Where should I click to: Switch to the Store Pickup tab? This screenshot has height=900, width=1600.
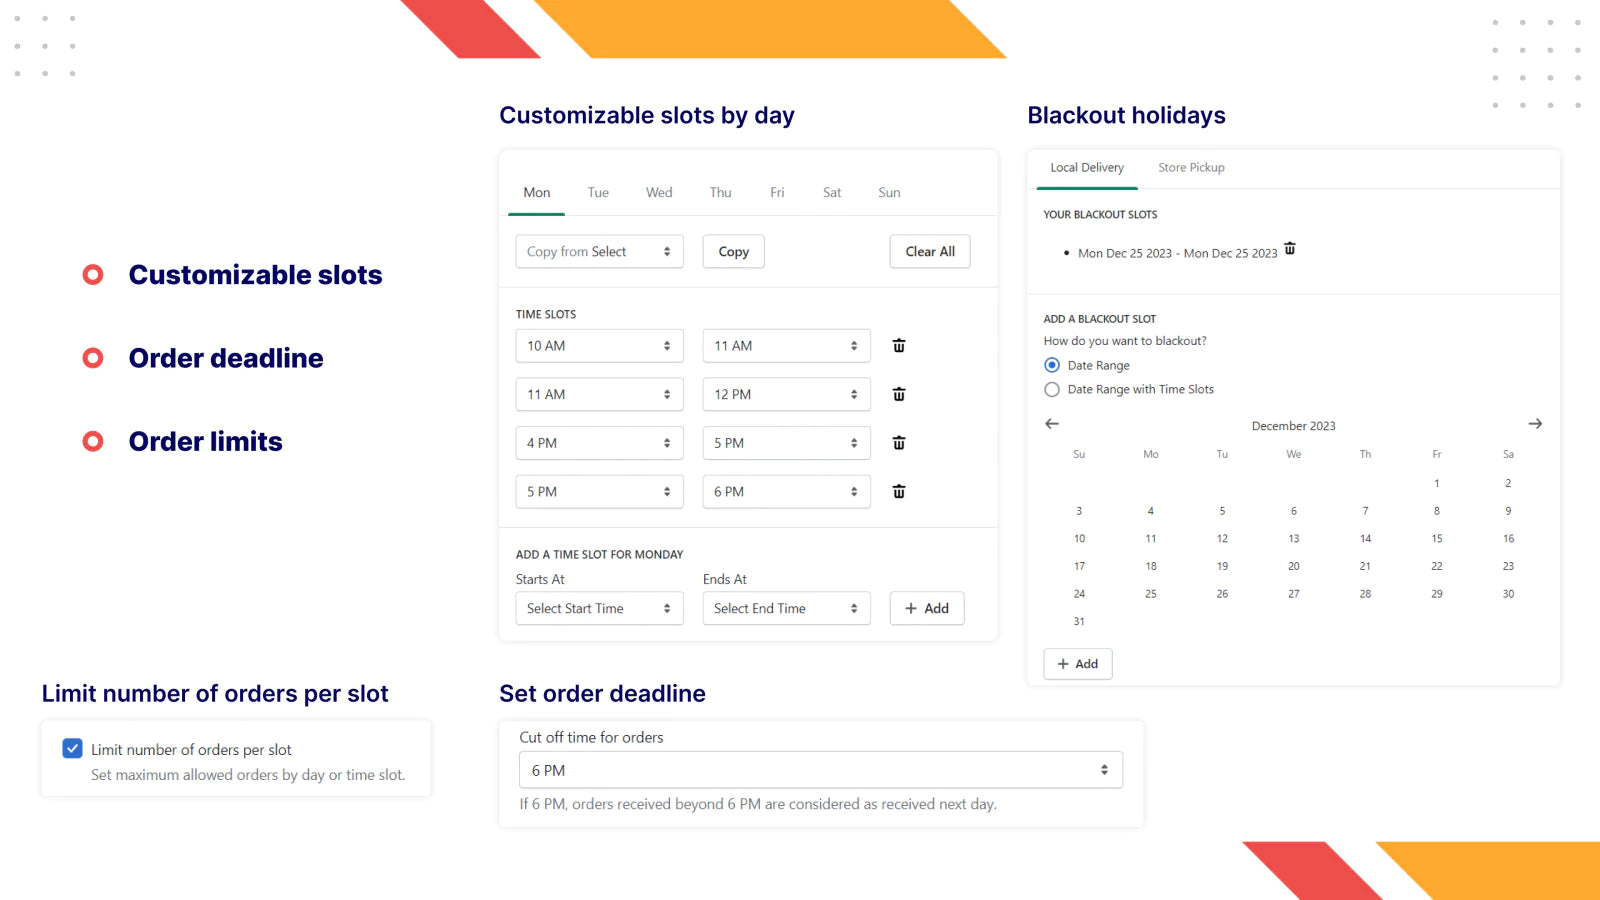(x=1191, y=167)
